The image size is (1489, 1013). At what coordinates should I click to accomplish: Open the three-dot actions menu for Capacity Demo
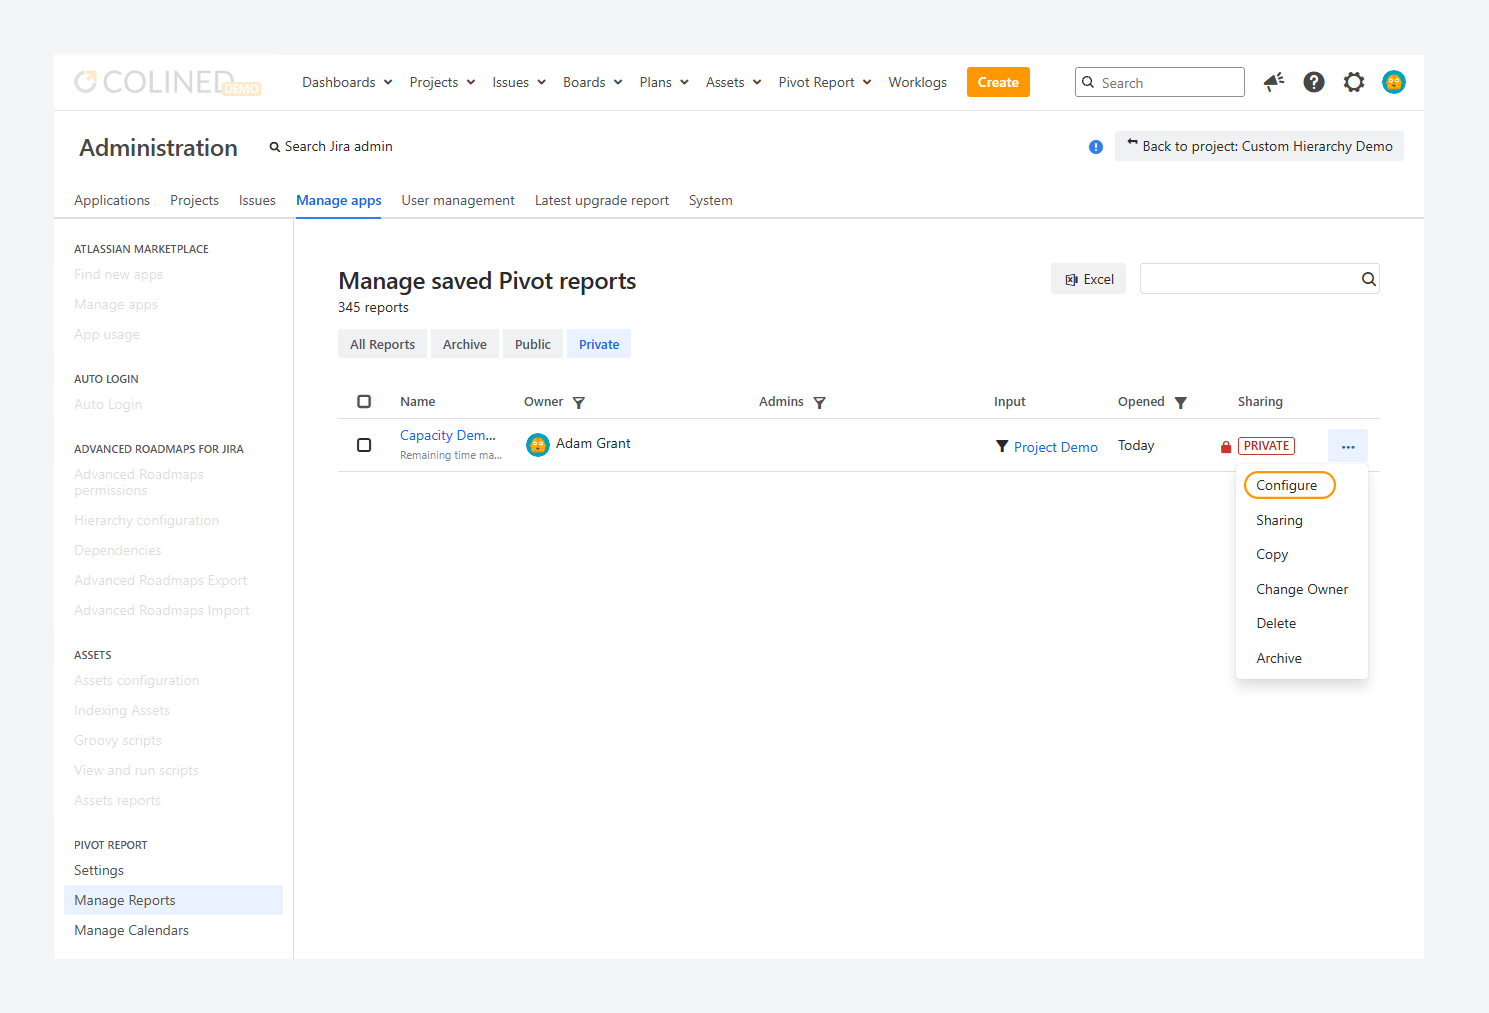coord(1348,446)
